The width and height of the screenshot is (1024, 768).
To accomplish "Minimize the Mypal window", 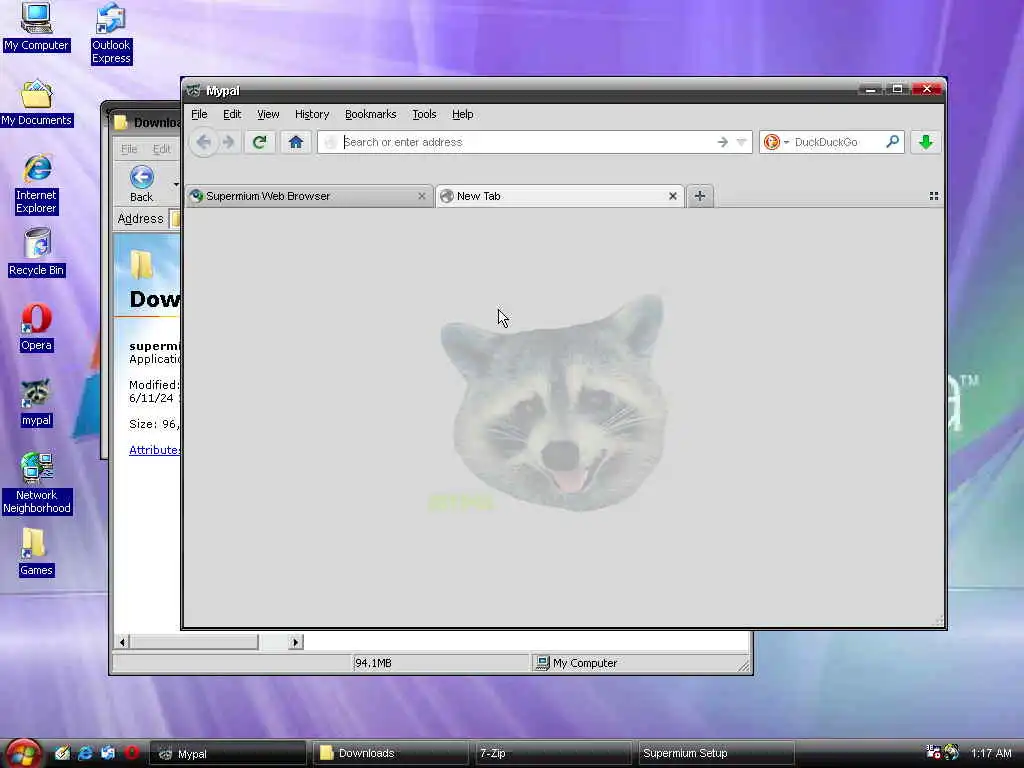I will click(871, 89).
